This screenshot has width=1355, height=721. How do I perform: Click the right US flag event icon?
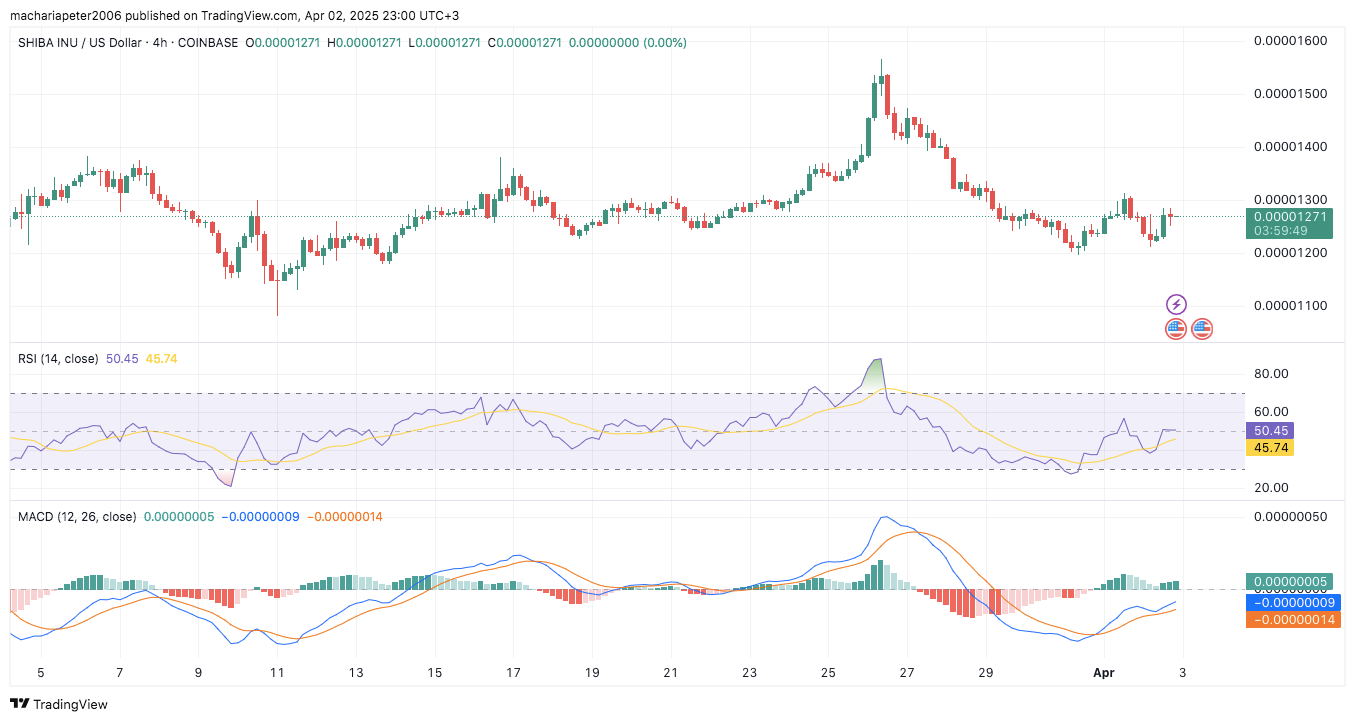tap(1201, 328)
